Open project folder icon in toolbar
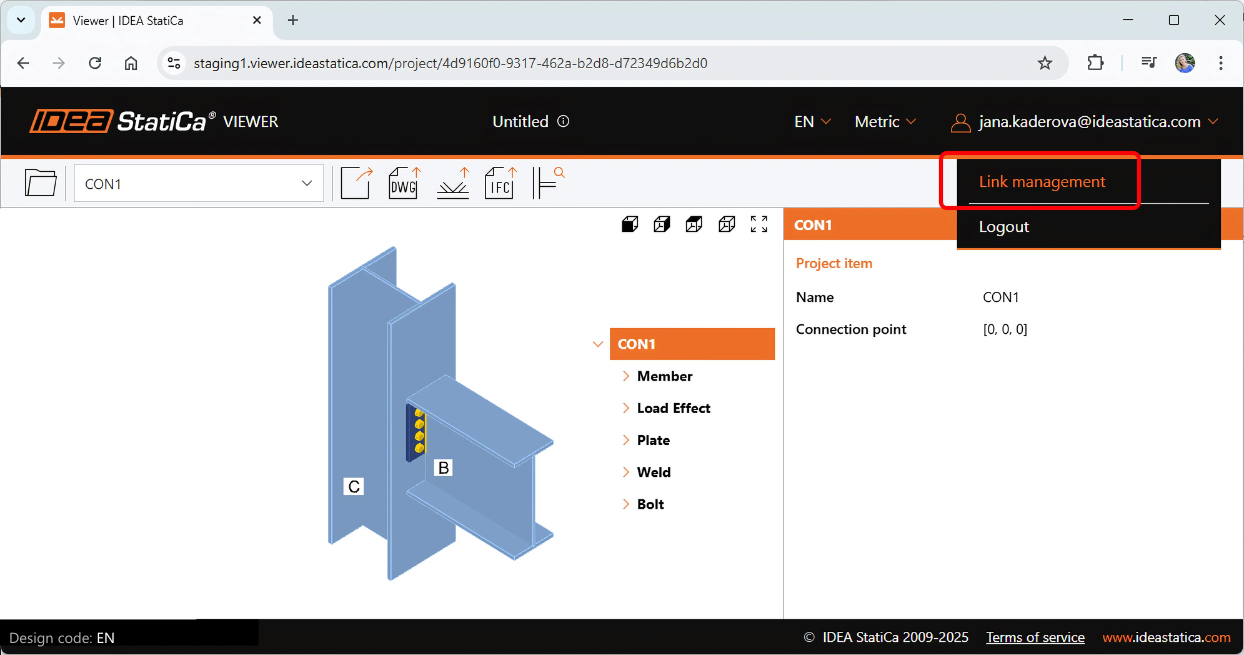The image size is (1244, 655). pyautogui.click(x=41, y=183)
